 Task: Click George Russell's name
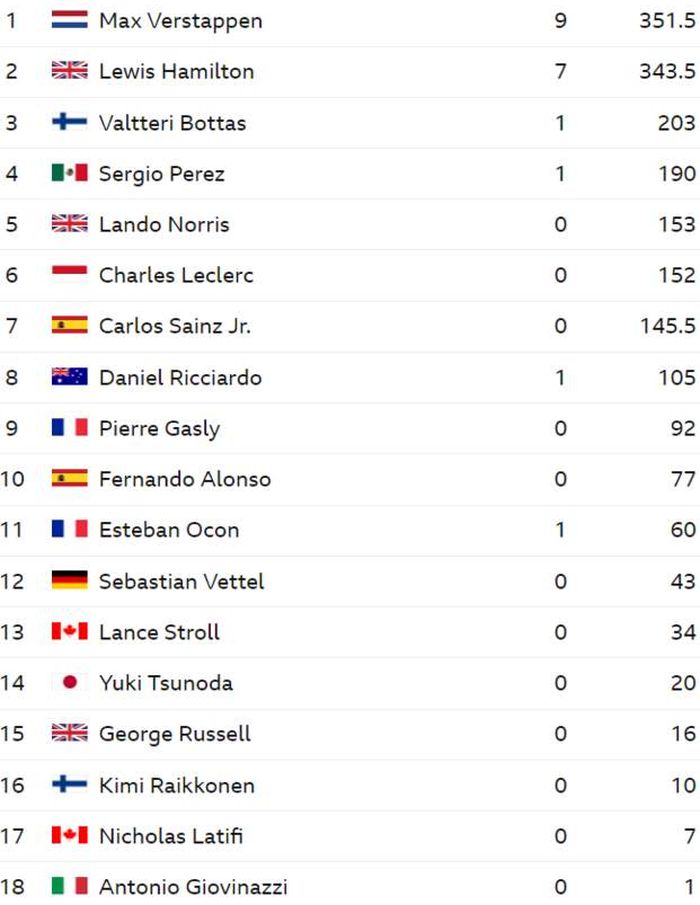[174, 734]
